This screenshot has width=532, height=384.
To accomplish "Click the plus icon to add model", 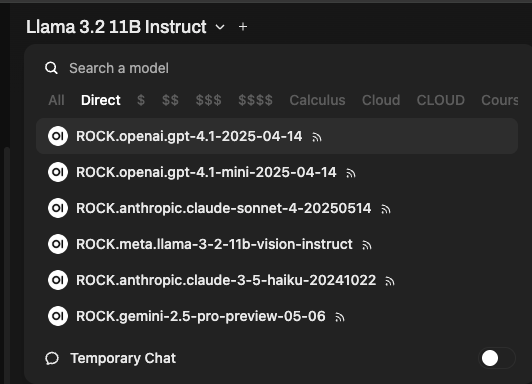I will 243,27.
